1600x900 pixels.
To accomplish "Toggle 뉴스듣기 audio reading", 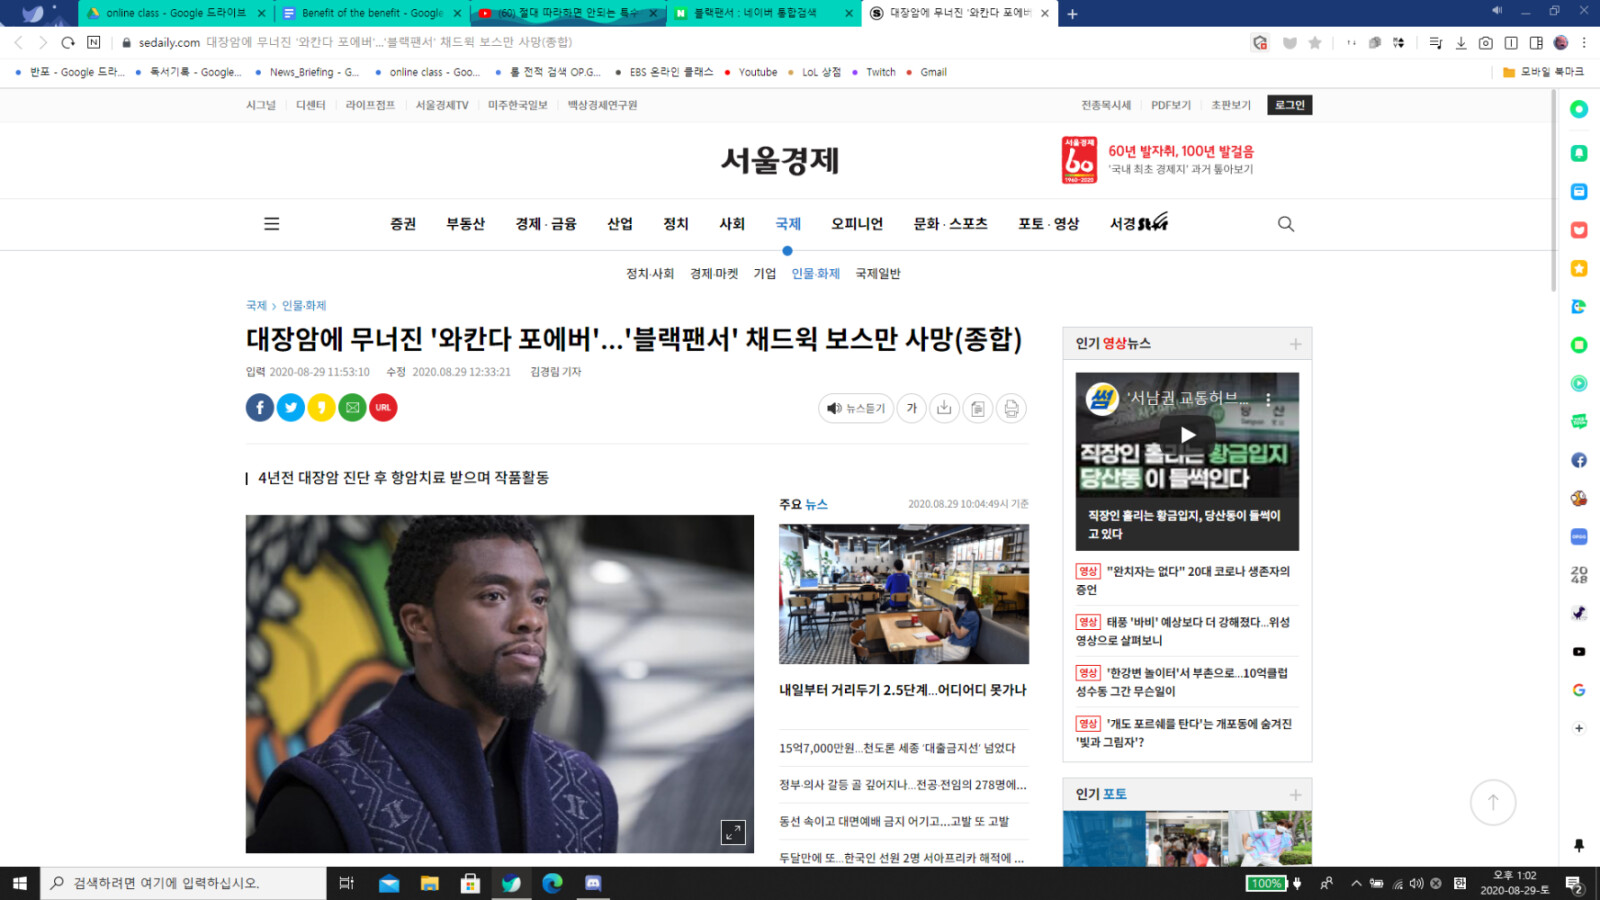I will tap(856, 408).
